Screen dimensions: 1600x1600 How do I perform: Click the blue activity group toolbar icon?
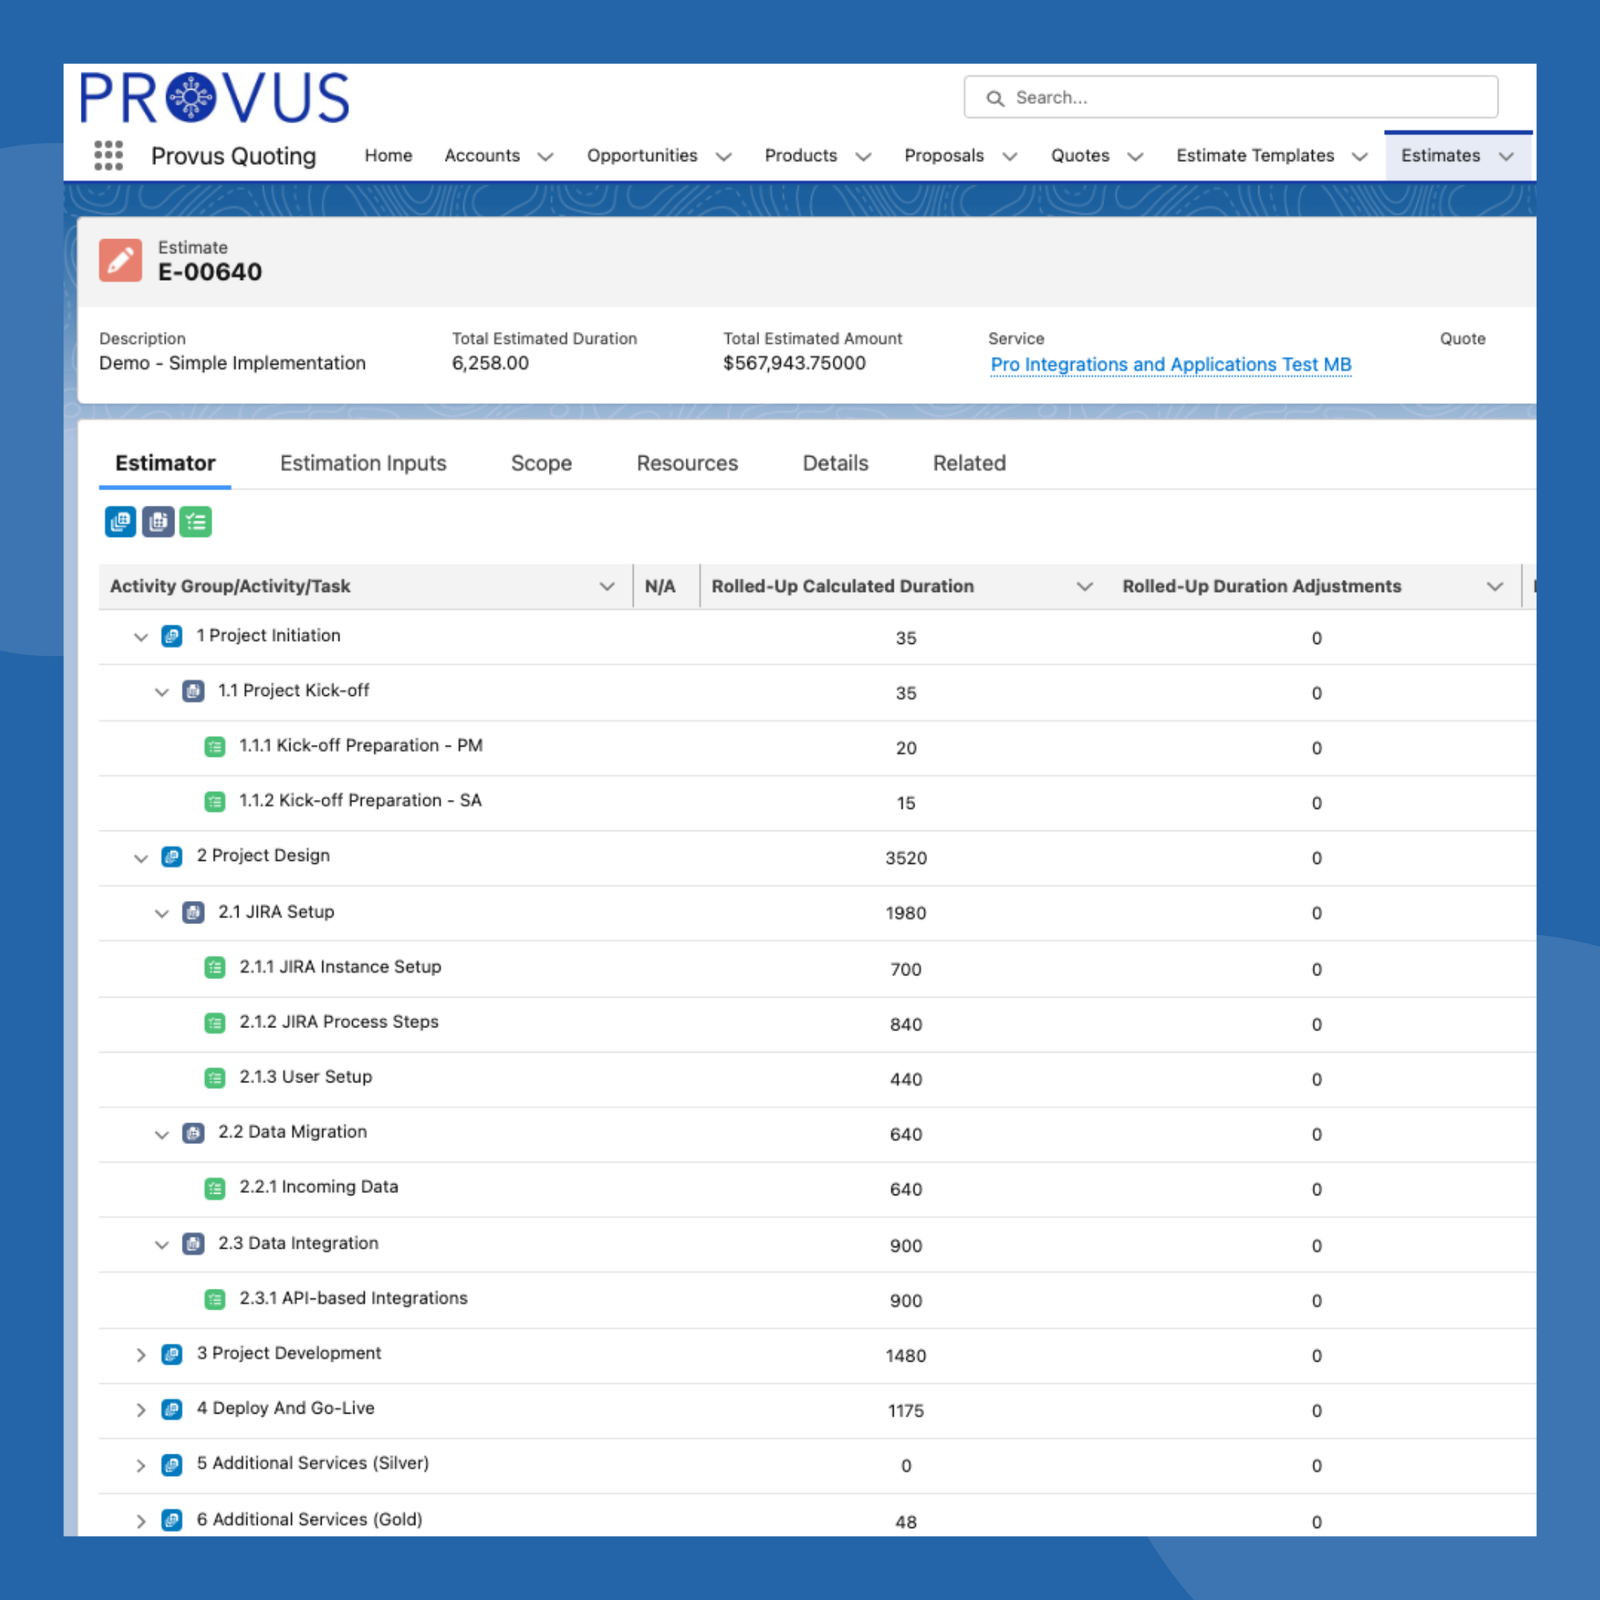[x=121, y=521]
